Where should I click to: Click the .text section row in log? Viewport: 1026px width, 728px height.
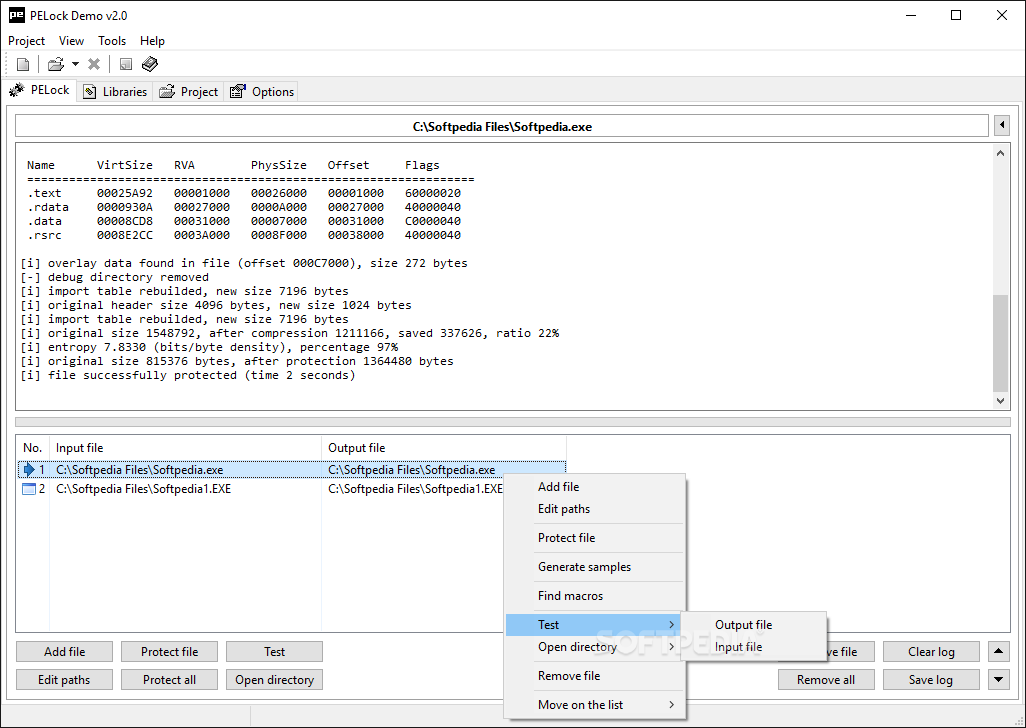pyautogui.click(x=244, y=193)
